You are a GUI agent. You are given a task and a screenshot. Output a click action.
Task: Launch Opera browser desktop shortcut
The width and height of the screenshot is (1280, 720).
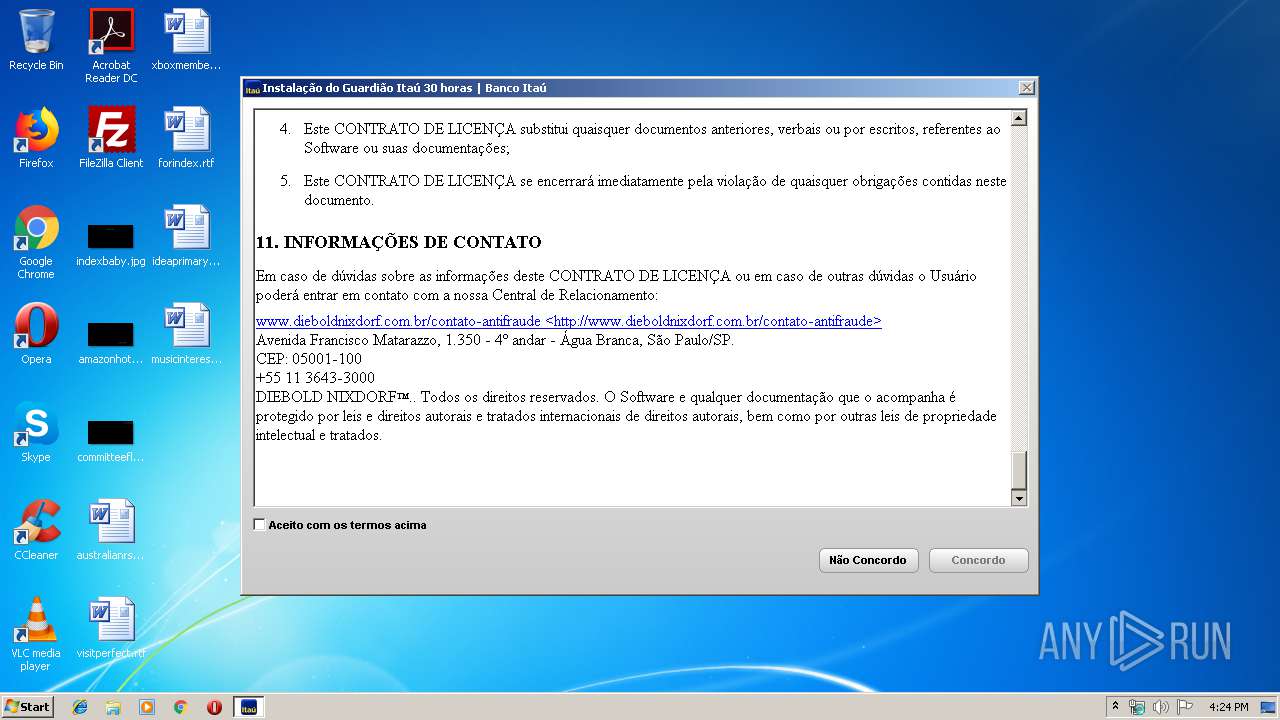pyautogui.click(x=36, y=334)
